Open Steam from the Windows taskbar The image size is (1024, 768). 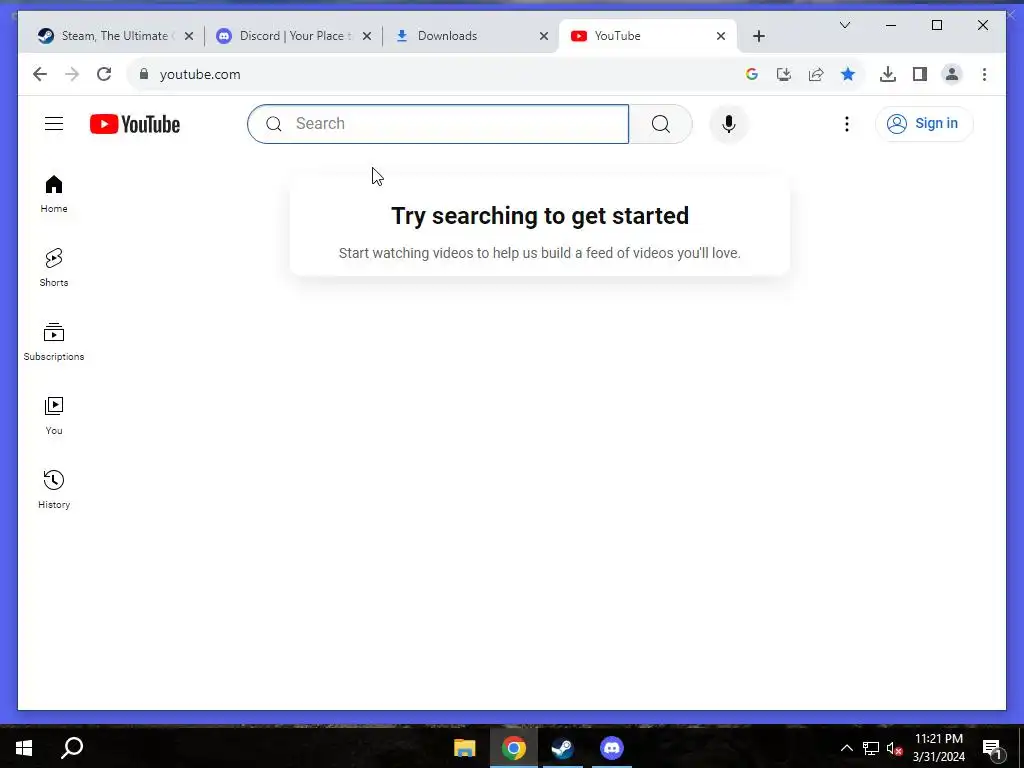tap(562, 748)
